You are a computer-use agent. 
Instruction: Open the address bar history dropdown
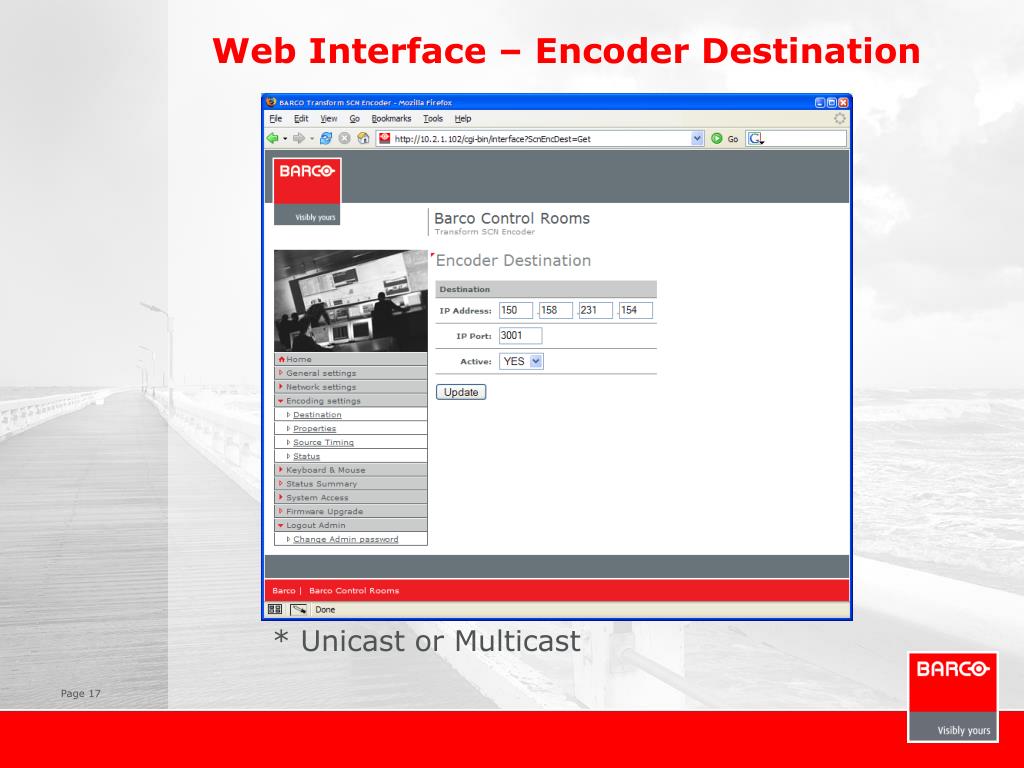pos(697,138)
